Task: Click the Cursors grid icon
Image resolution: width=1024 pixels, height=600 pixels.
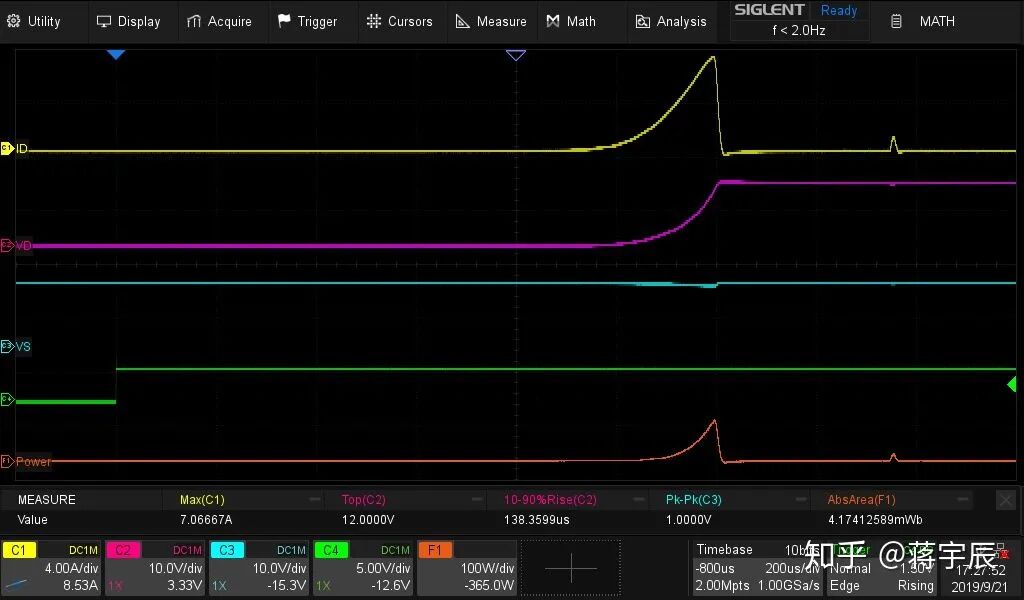Action: point(374,21)
